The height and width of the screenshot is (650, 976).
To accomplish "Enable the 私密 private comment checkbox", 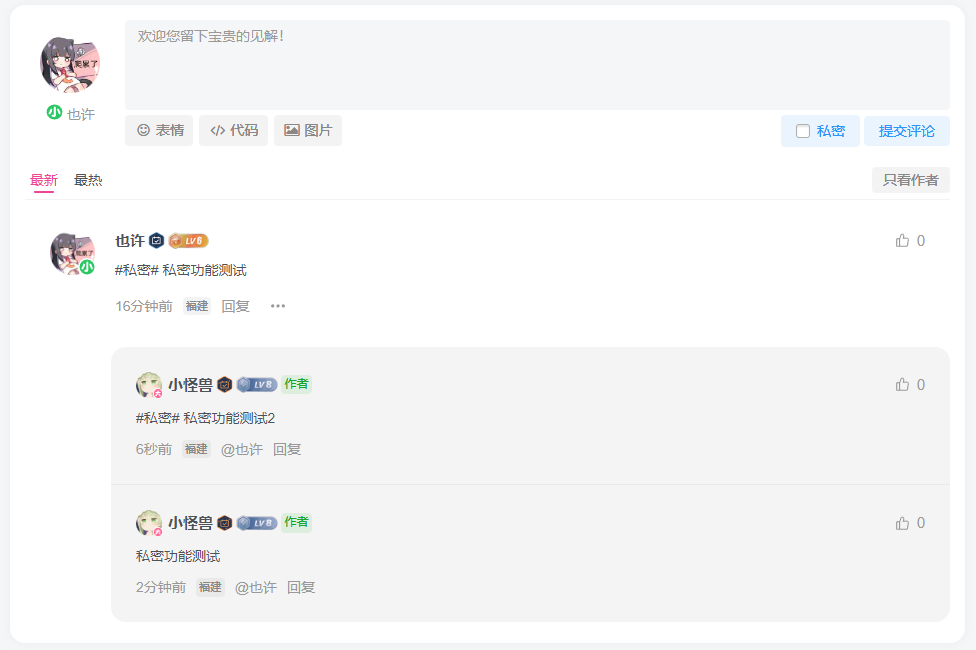I will (x=803, y=131).
